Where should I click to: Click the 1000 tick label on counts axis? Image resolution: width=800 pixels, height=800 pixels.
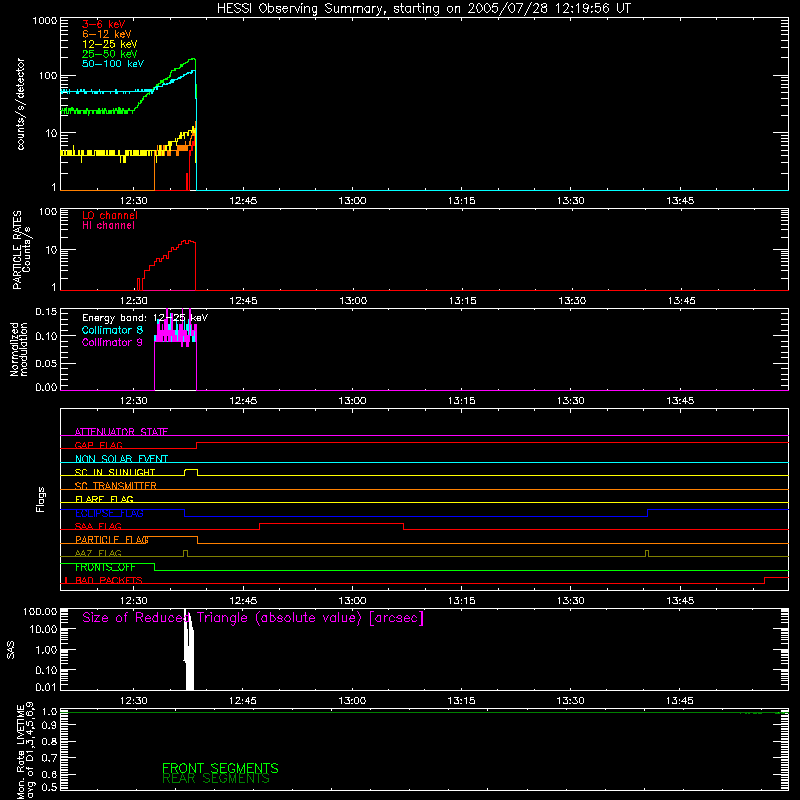pos(45,21)
